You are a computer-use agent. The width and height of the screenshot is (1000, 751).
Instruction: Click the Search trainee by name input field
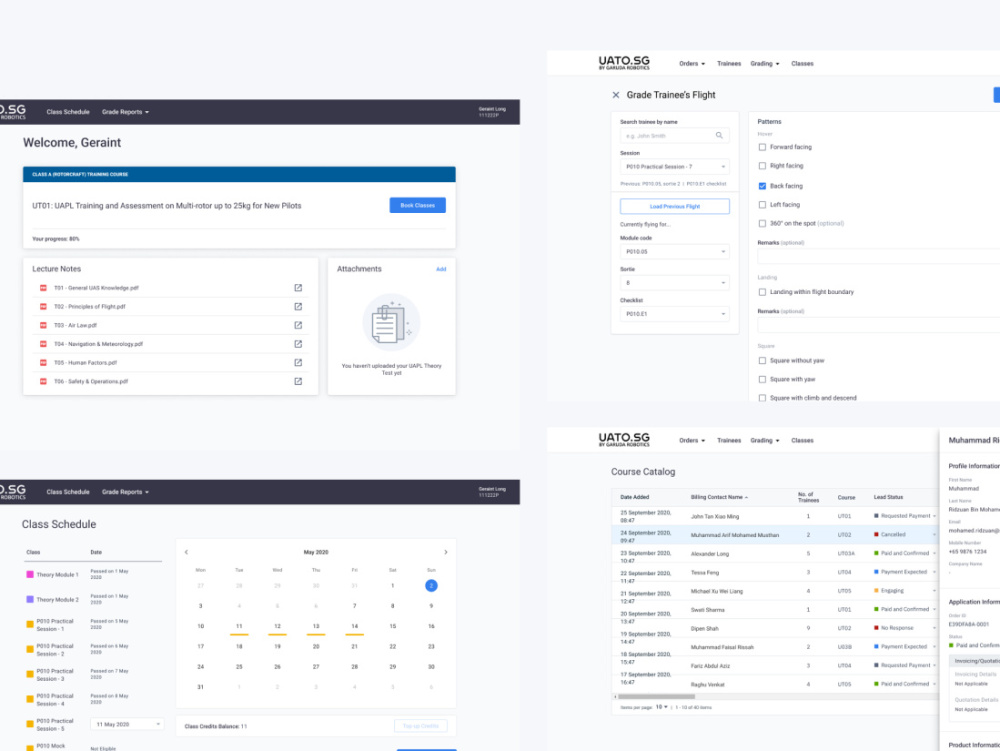pos(675,135)
